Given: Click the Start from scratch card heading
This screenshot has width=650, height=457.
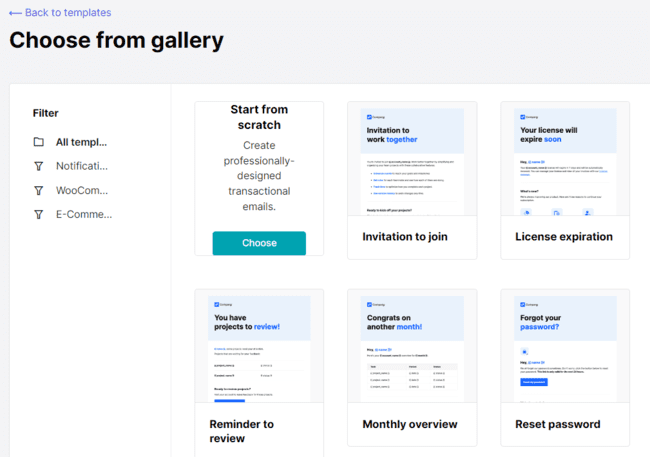Looking at the screenshot, I should click(x=259, y=117).
